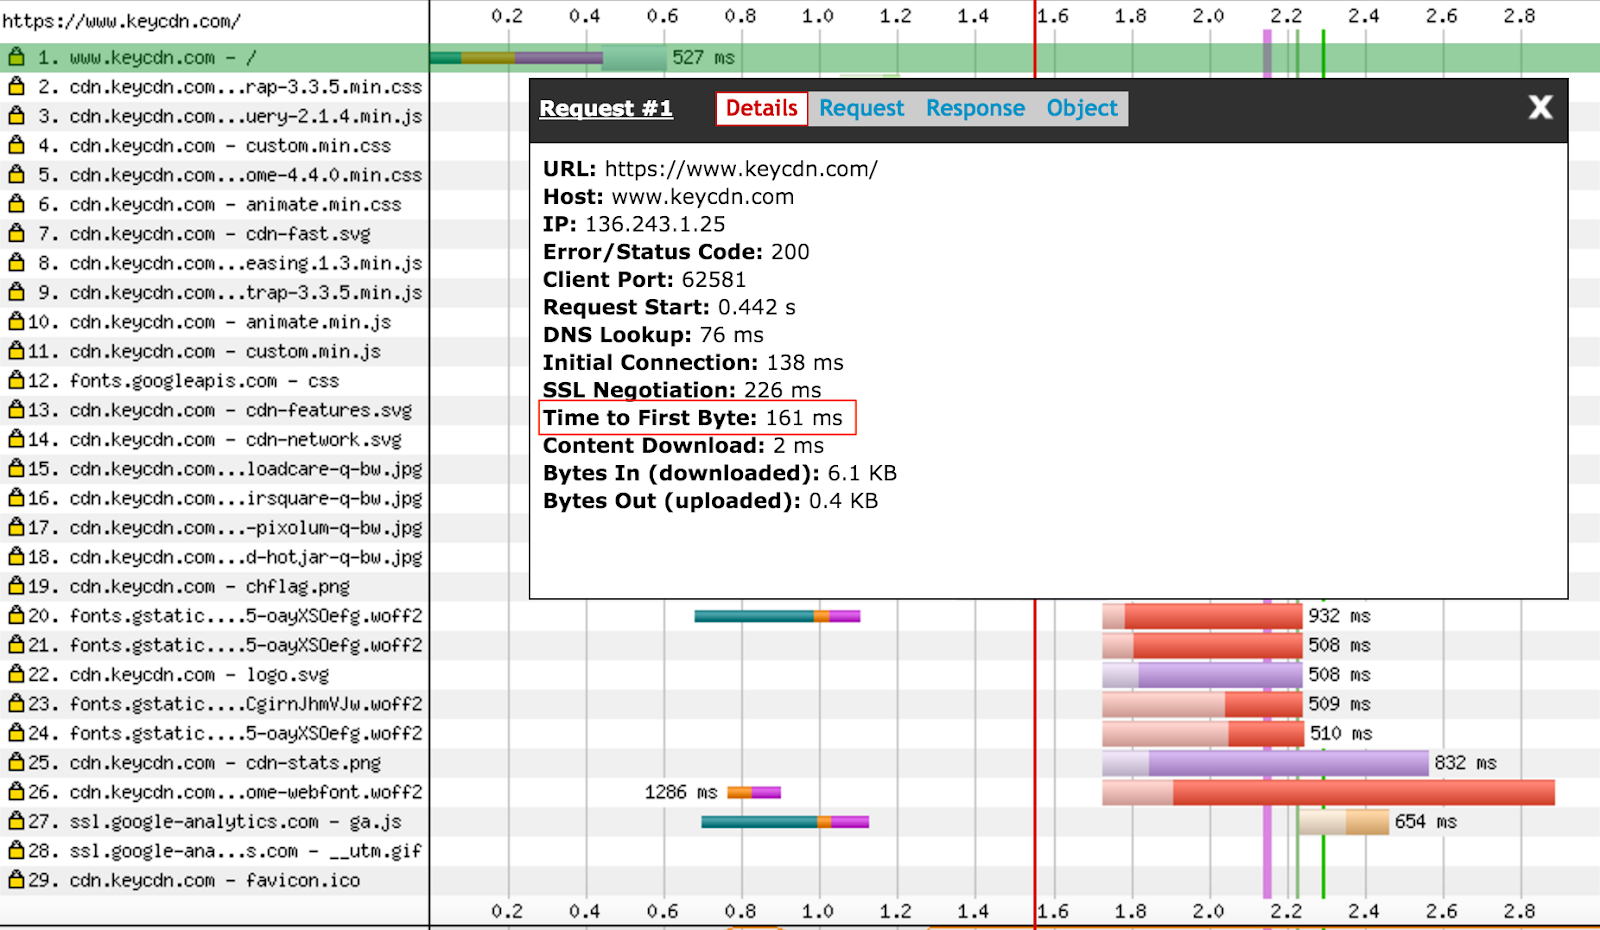Click lock icon of request 27 ga.js
The width and height of the screenshot is (1600, 930).
point(16,821)
